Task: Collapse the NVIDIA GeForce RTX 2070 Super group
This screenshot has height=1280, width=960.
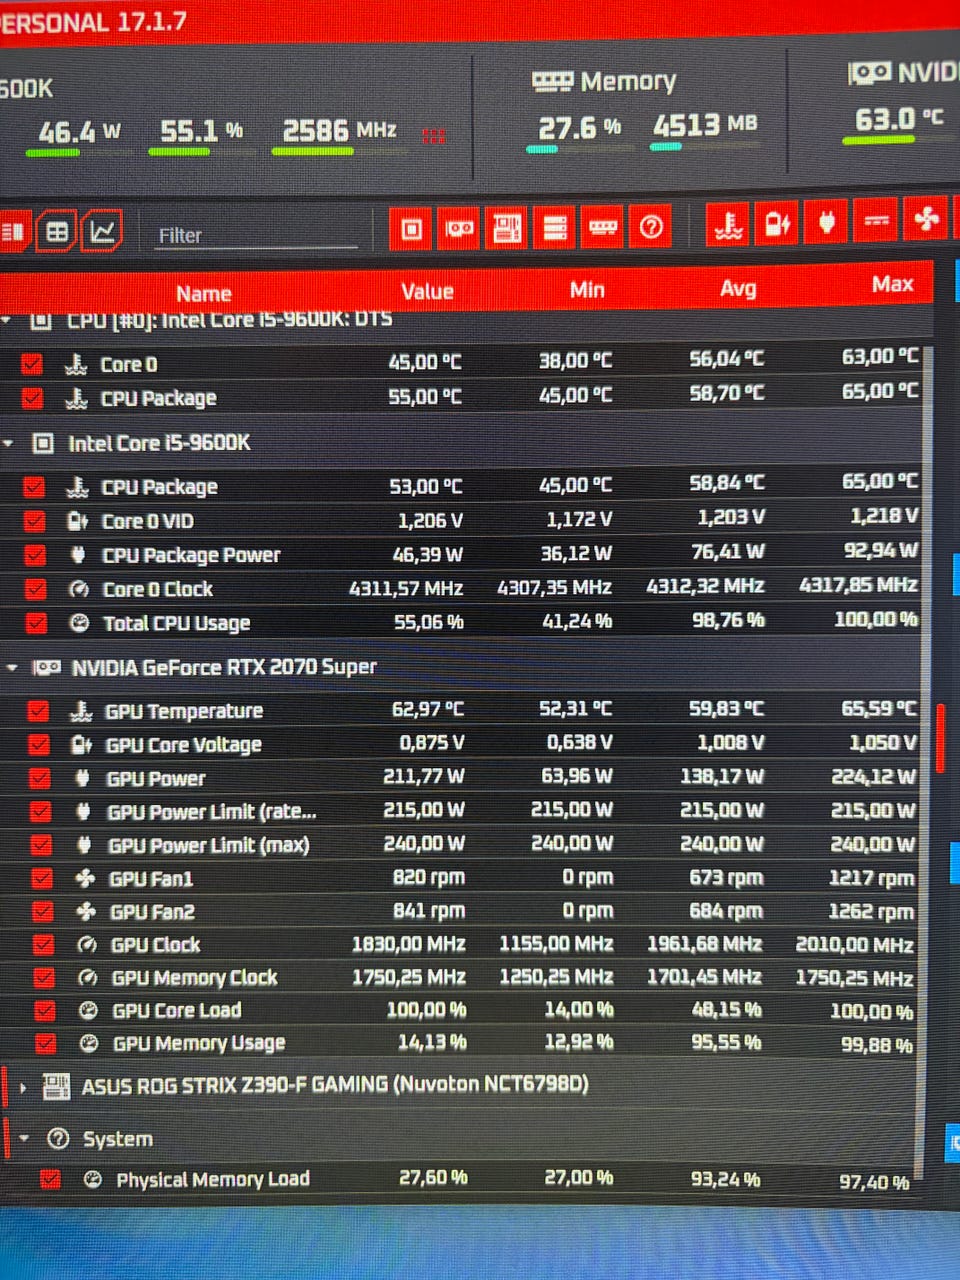Action: point(13,667)
